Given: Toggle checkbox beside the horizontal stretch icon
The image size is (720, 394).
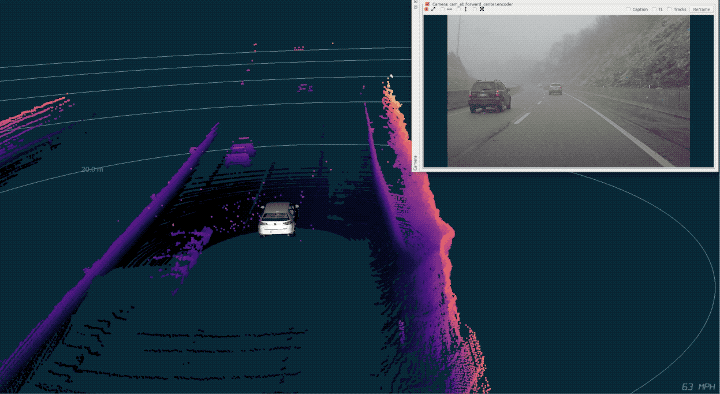Looking at the screenshot, I should (443, 9).
